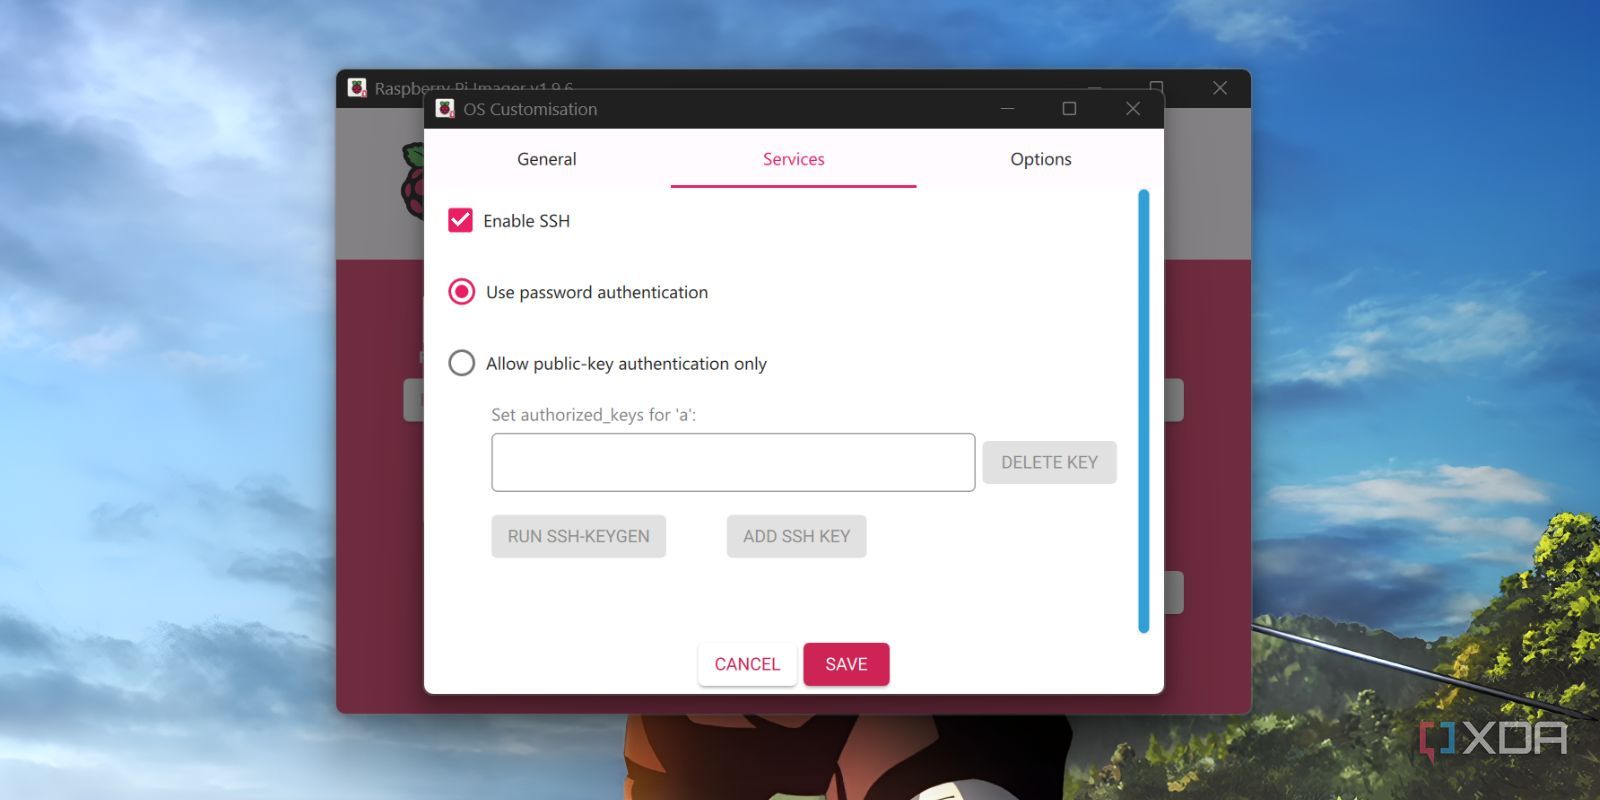The width and height of the screenshot is (1600, 800).
Task: Close the Raspberry Pi Imager window
Action: point(1220,88)
